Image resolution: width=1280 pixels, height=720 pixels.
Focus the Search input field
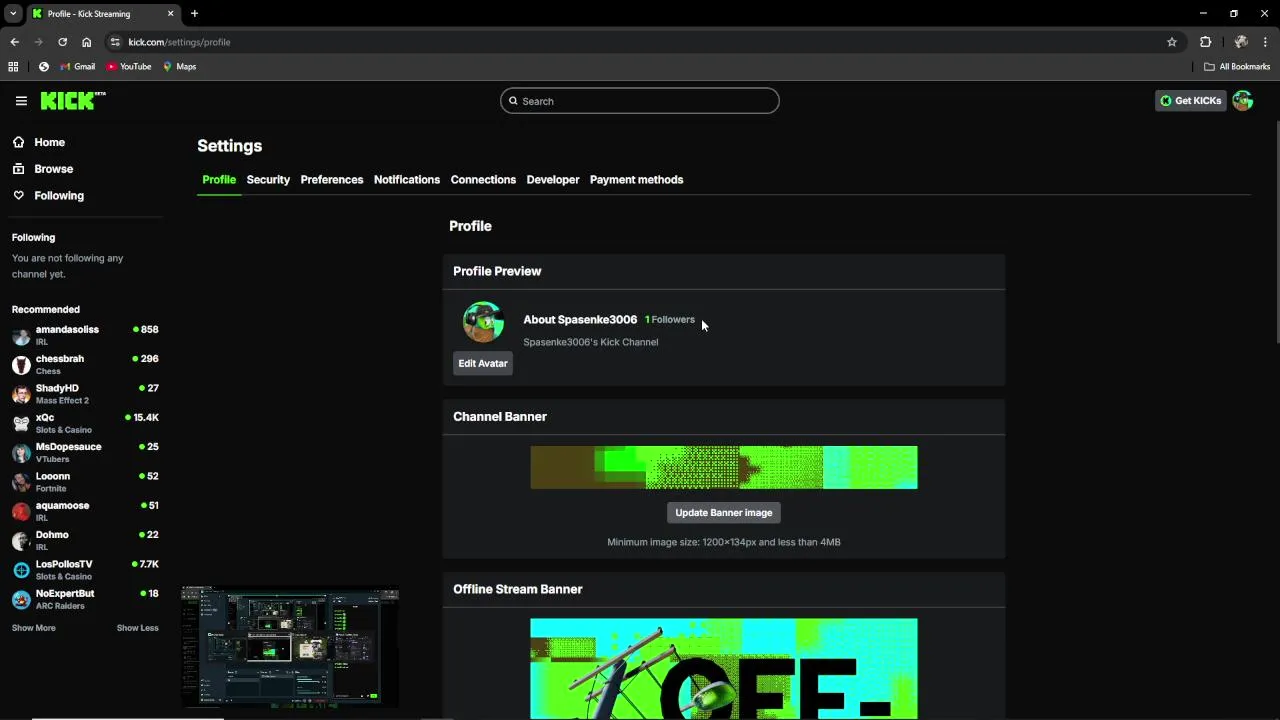(x=640, y=101)
